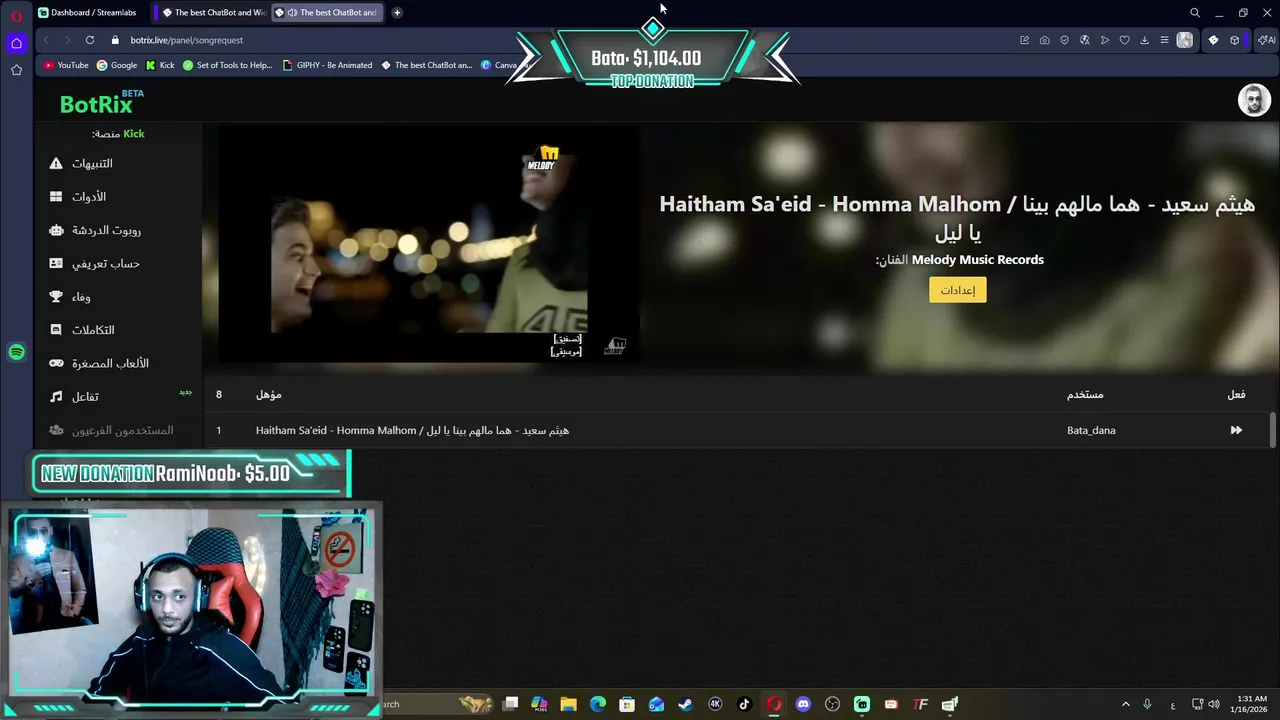The image size is (1280, 720).
Task: Open حساب تعريفي profile sidebar item
Action: (x=94, y=263)
